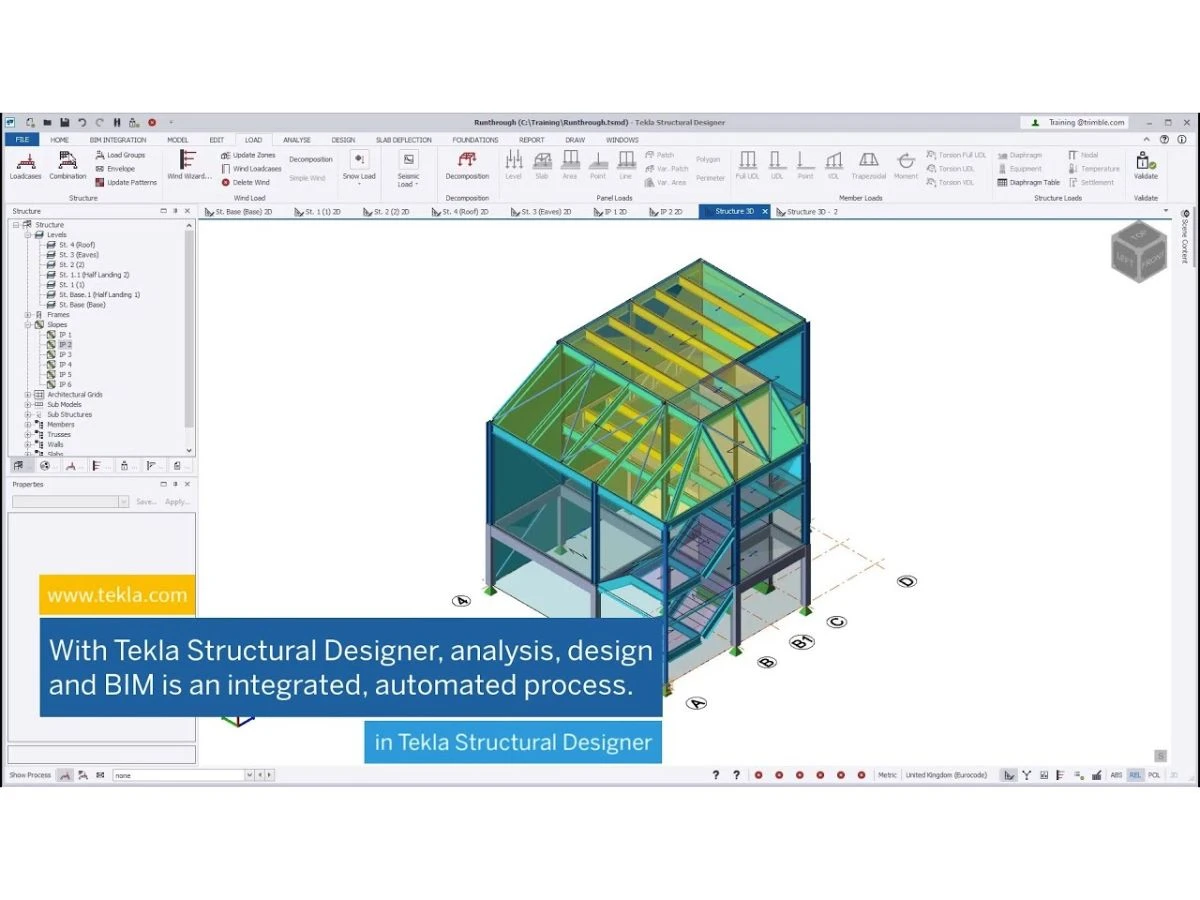Switch to the ANALYSE ribbon tab
Viewport: 1200px width, 900px height.
[x=296, y=140]
